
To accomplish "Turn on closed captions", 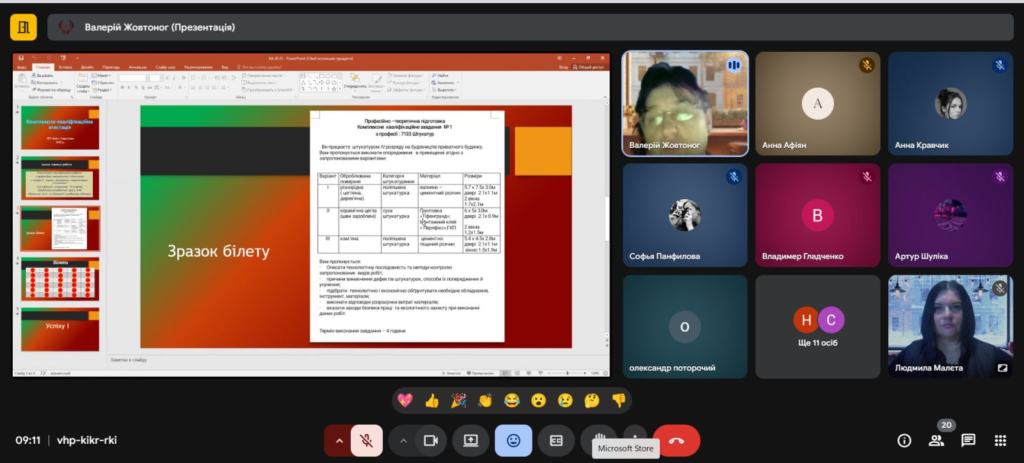I will [556, 440].
